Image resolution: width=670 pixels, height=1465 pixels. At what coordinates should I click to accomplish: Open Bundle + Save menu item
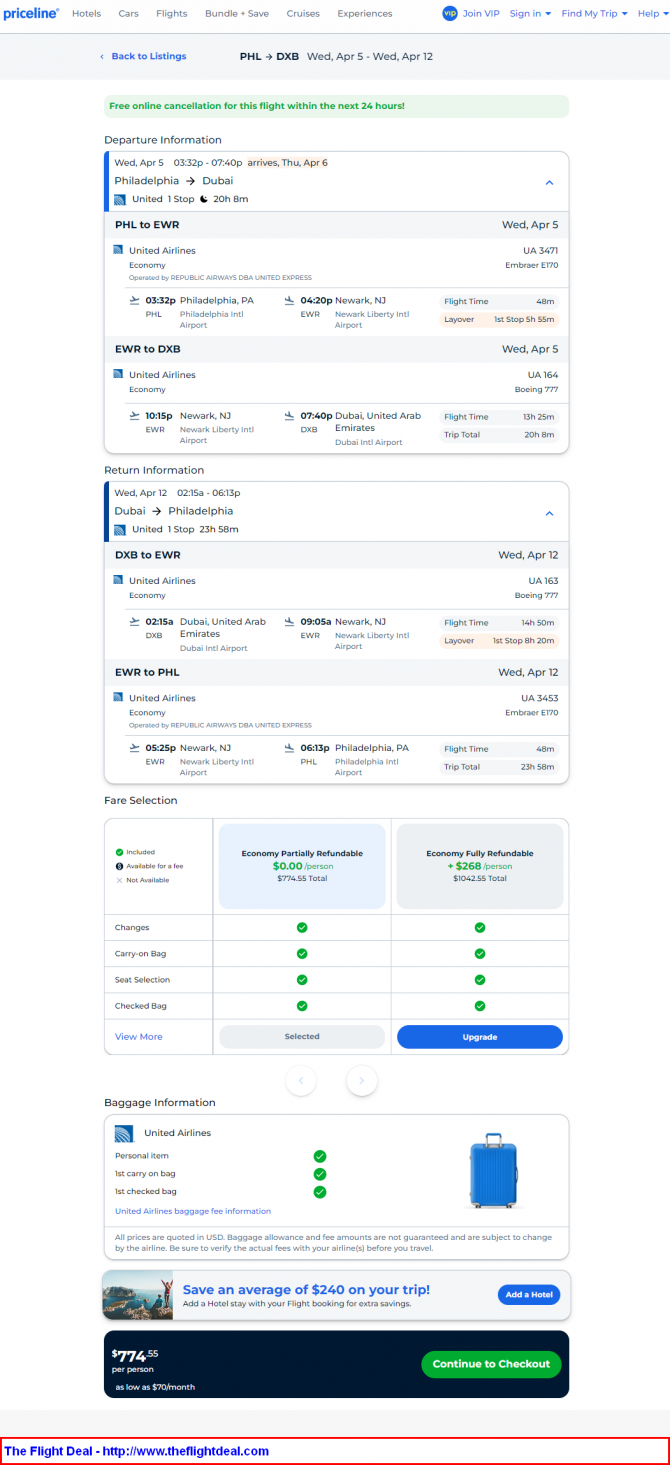point(237,14)
